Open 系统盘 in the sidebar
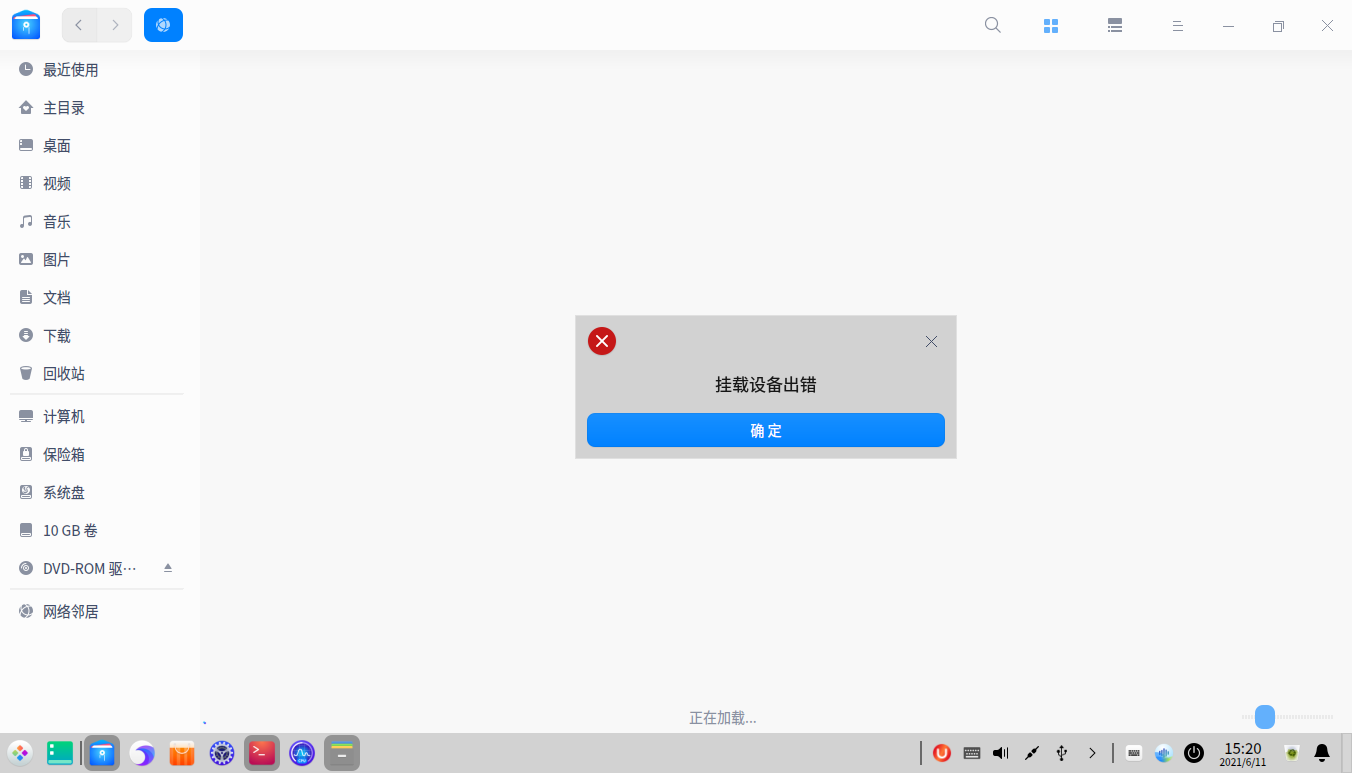1352x773 pixels. pos(100,493)
